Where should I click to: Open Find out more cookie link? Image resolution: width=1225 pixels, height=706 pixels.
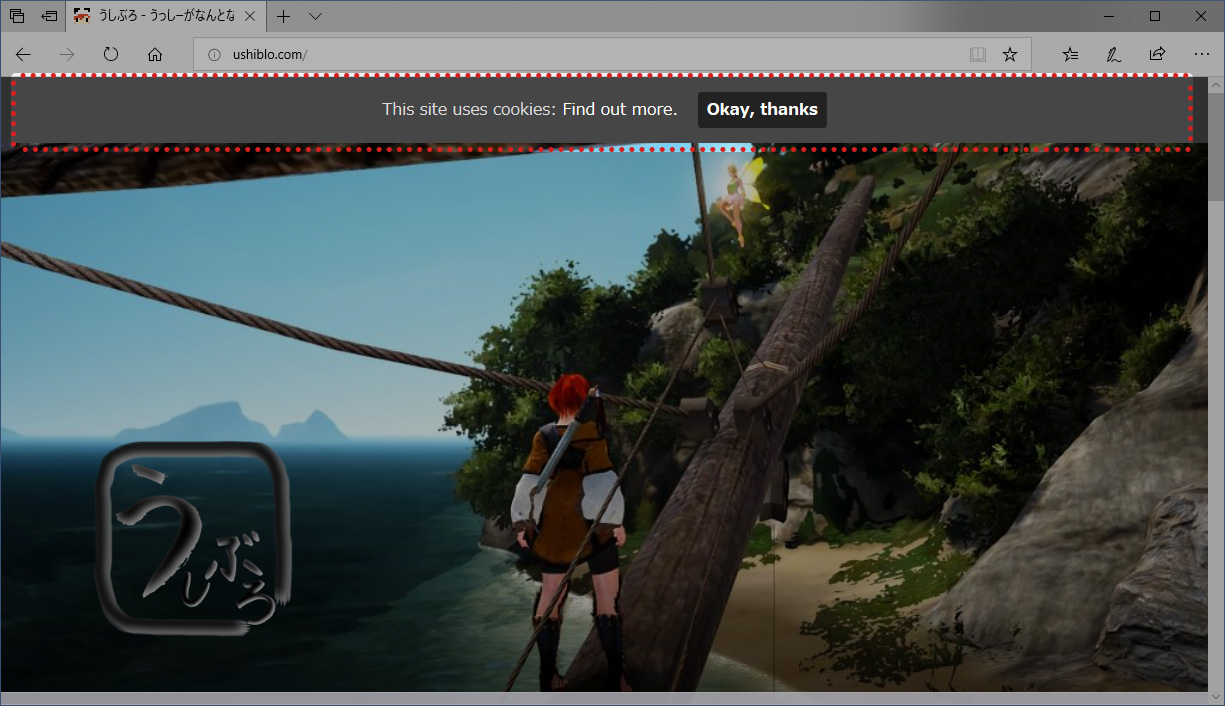[619, 110]
